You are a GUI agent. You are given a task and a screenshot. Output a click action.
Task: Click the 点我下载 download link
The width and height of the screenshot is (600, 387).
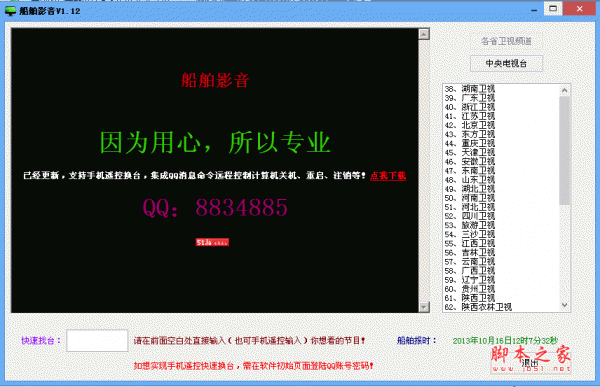[x=388, y=176]
